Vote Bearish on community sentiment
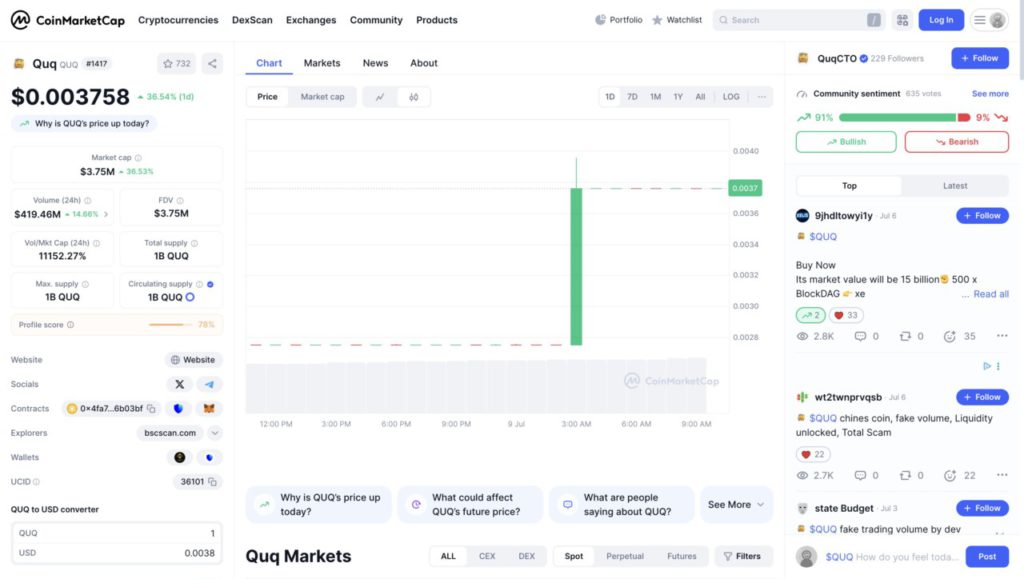Viewport: 1024px width, 579px height. coord(957,142)
